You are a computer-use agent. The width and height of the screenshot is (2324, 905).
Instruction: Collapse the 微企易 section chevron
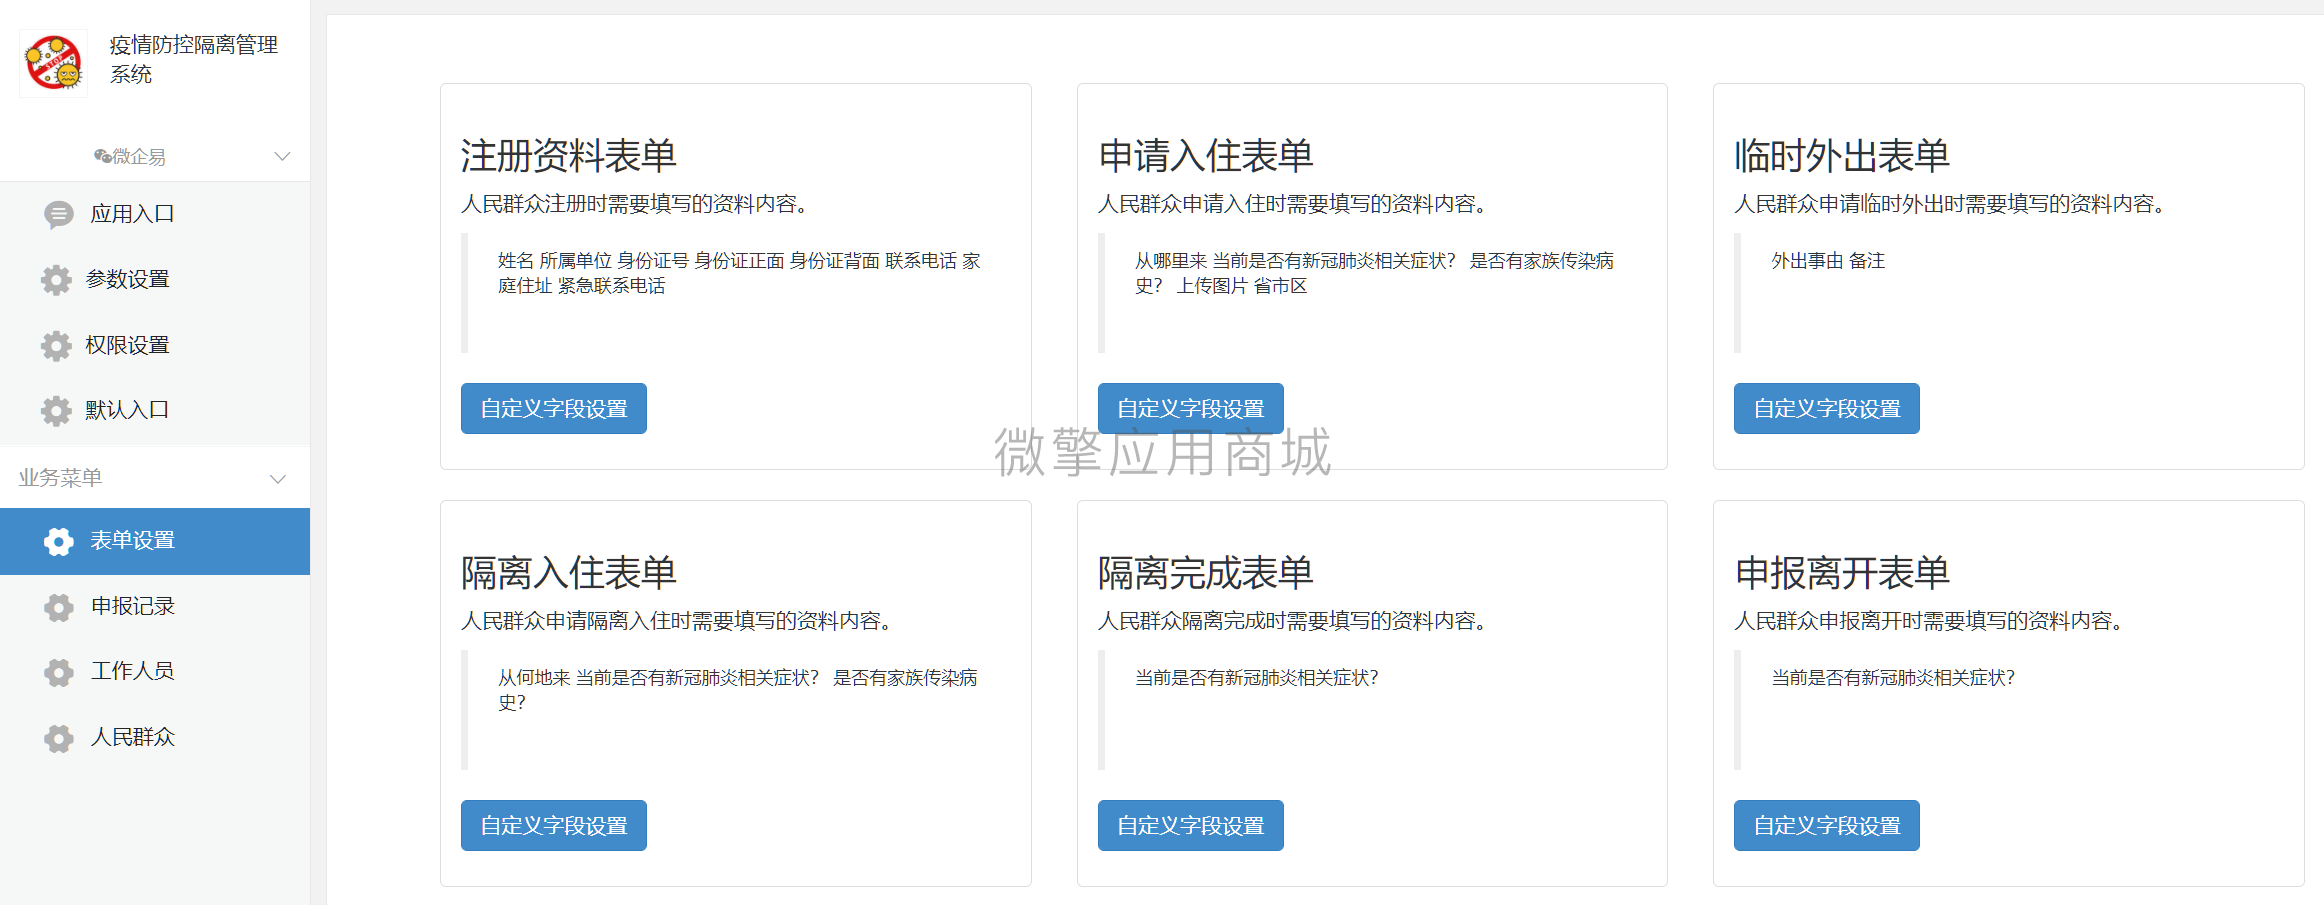pyautogui.click(x=282, y=156)
